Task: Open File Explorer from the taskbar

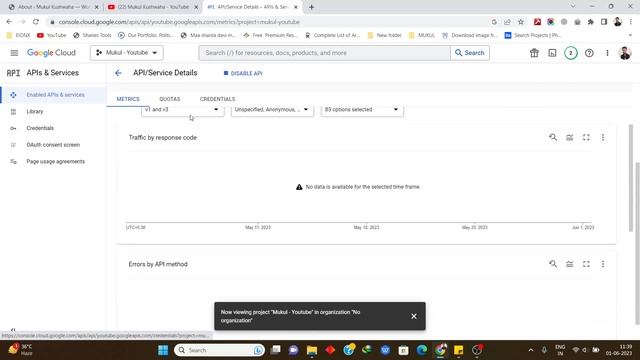Action: 312,350
